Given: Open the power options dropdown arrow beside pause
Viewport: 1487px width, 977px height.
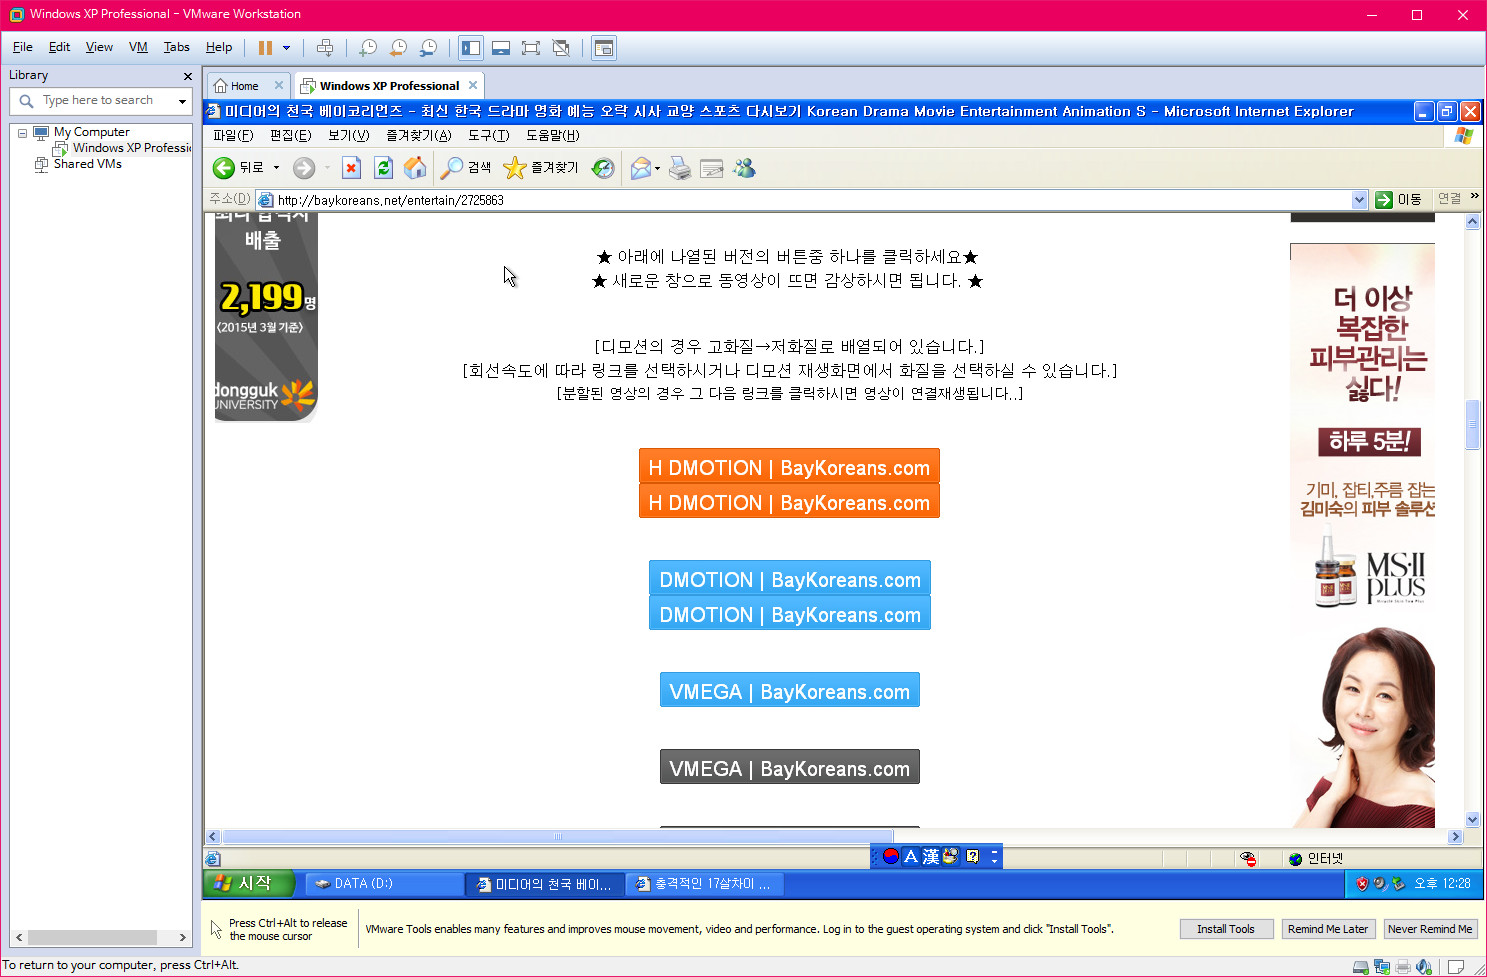Looking at the screenshot, I should click(286, 48).
